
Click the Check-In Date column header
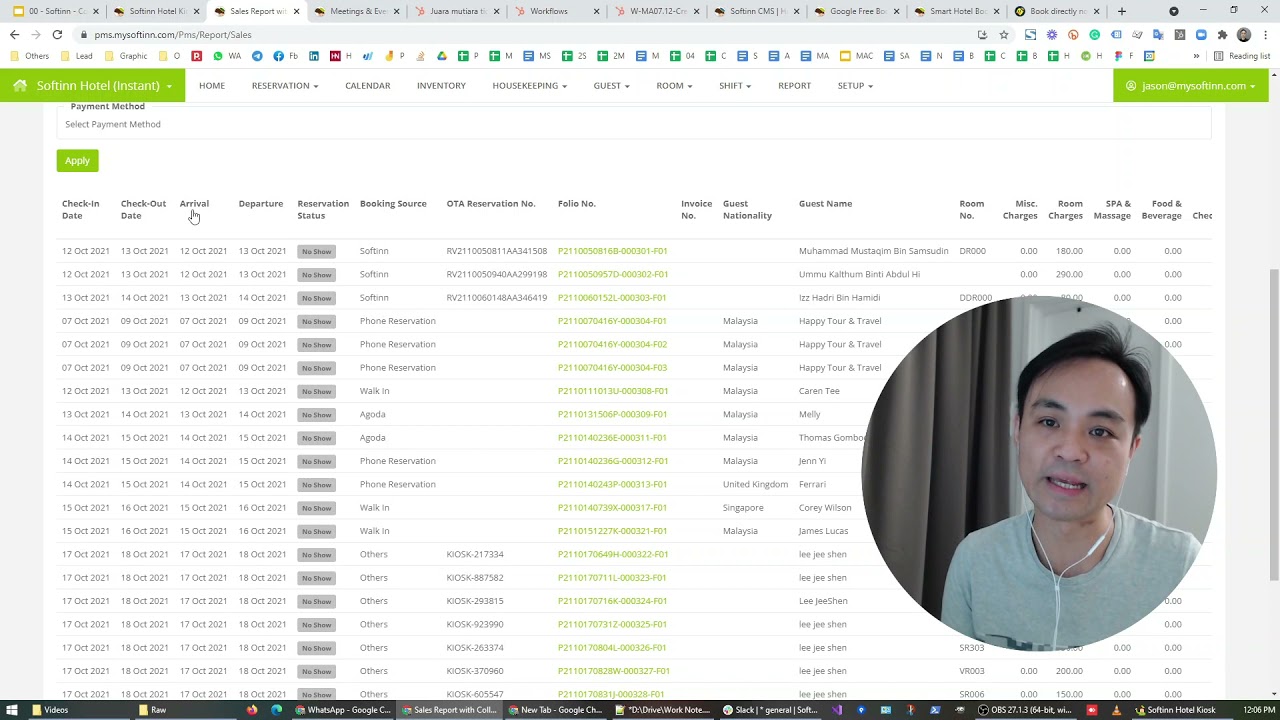click(80, 209)
